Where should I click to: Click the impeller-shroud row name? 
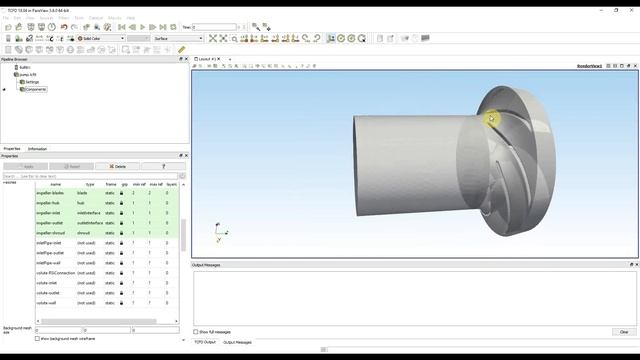[51, 233]
